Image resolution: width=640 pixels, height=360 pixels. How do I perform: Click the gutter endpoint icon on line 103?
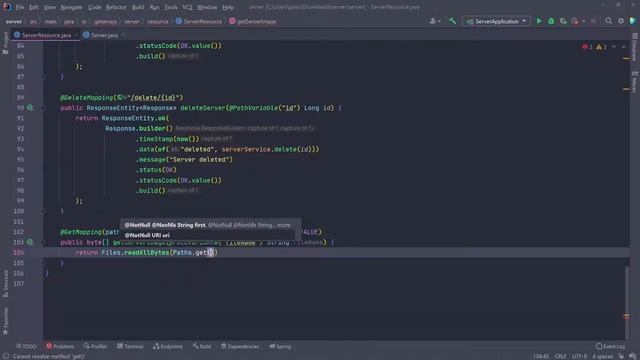[x=30, y=242]
